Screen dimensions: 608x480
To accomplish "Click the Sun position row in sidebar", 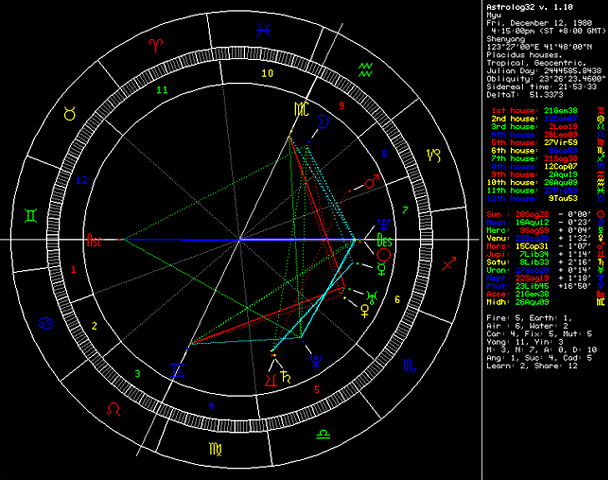I will [545, 214].
